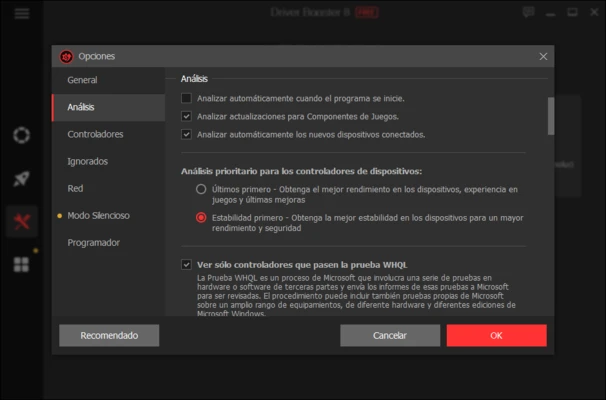
Task: Maximize the Driver Booster window
Action: pyautogui.click(x=572, y=12)
